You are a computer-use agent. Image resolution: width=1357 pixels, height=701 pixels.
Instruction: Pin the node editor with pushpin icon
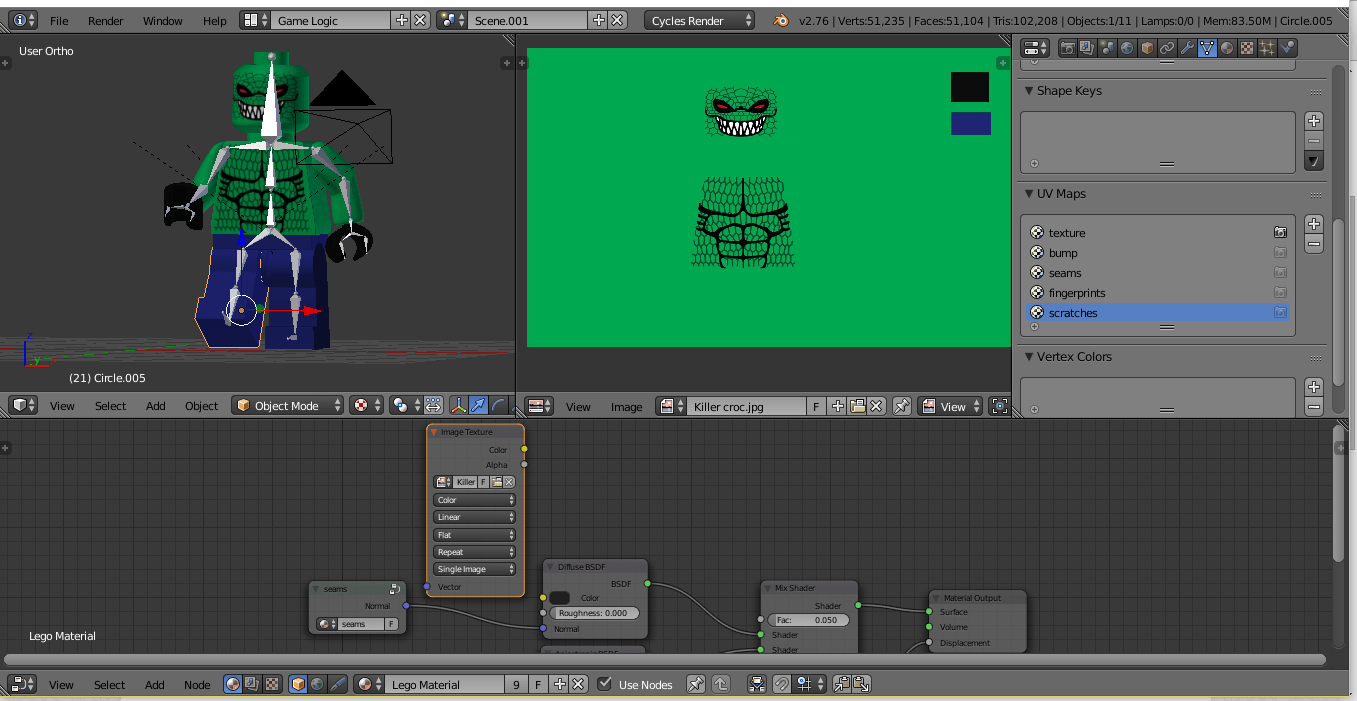click(695, 684)
